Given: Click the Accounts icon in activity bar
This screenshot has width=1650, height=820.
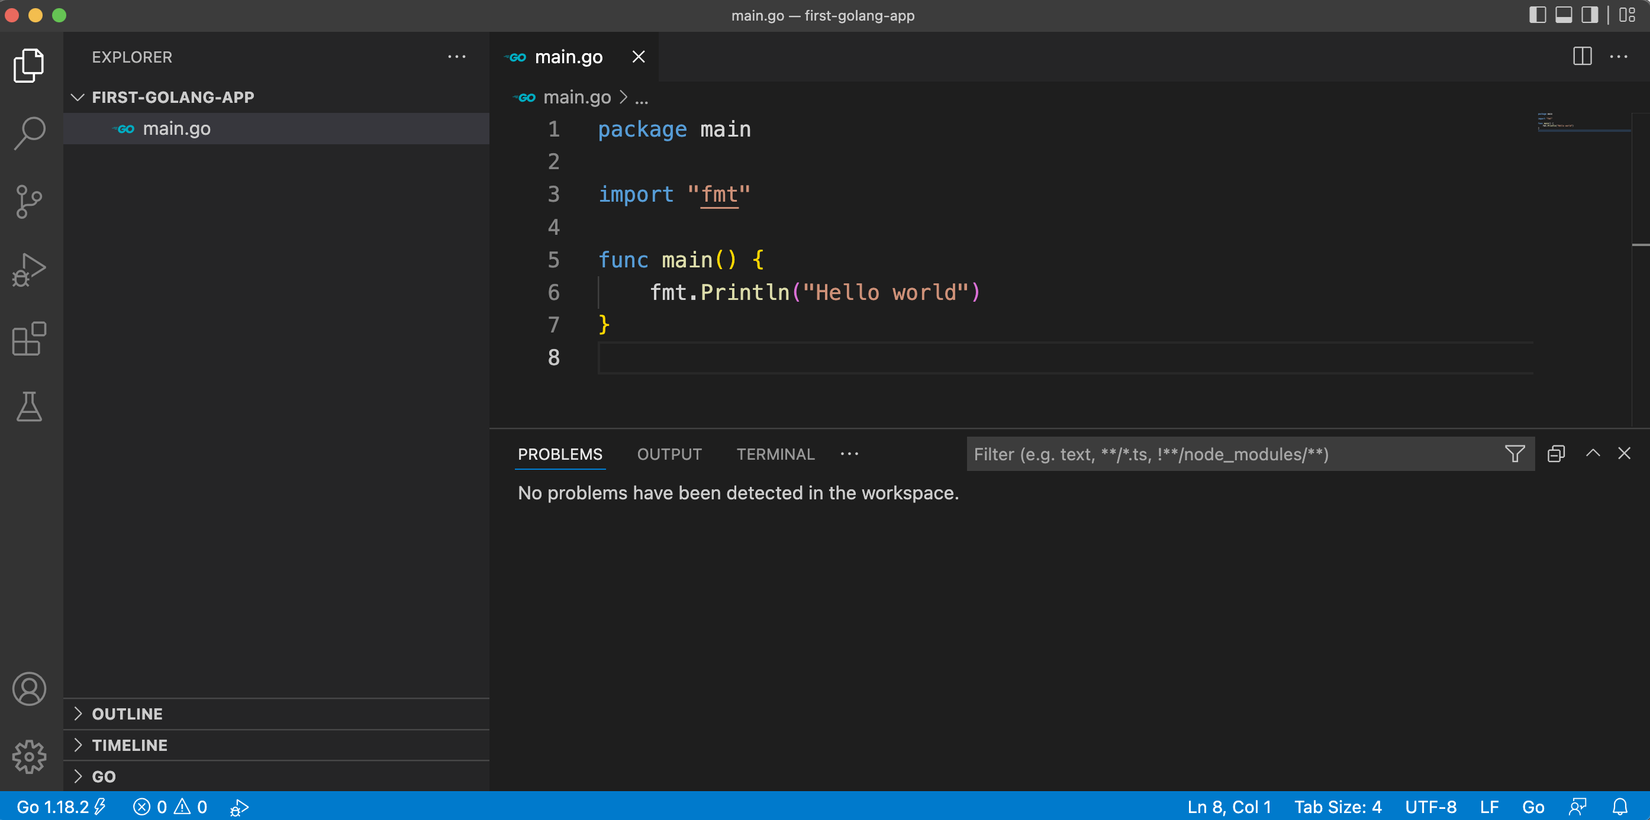Looking at the screenshot, I should click(29, 689).
